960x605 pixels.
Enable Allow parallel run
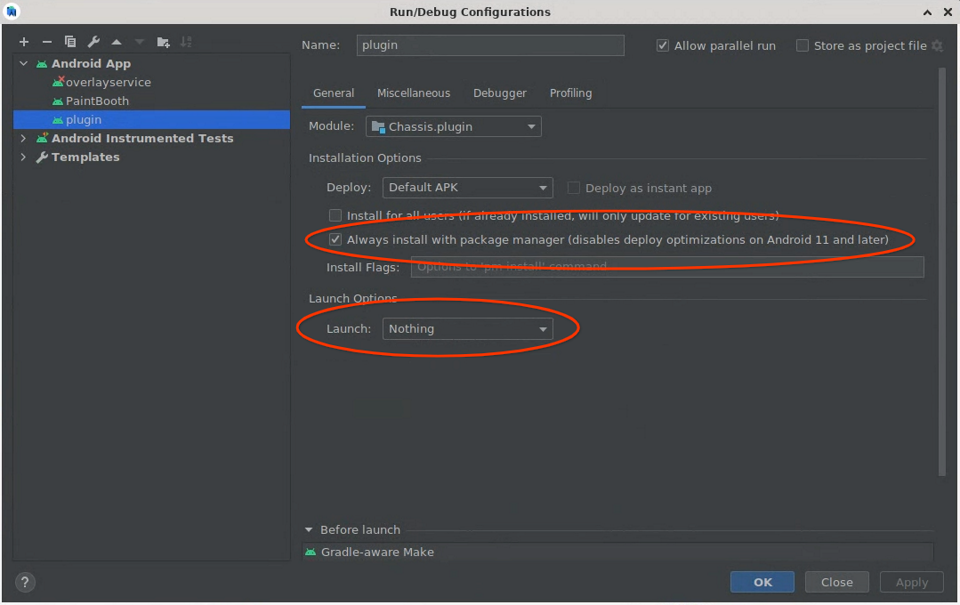(x=662, y=45)
